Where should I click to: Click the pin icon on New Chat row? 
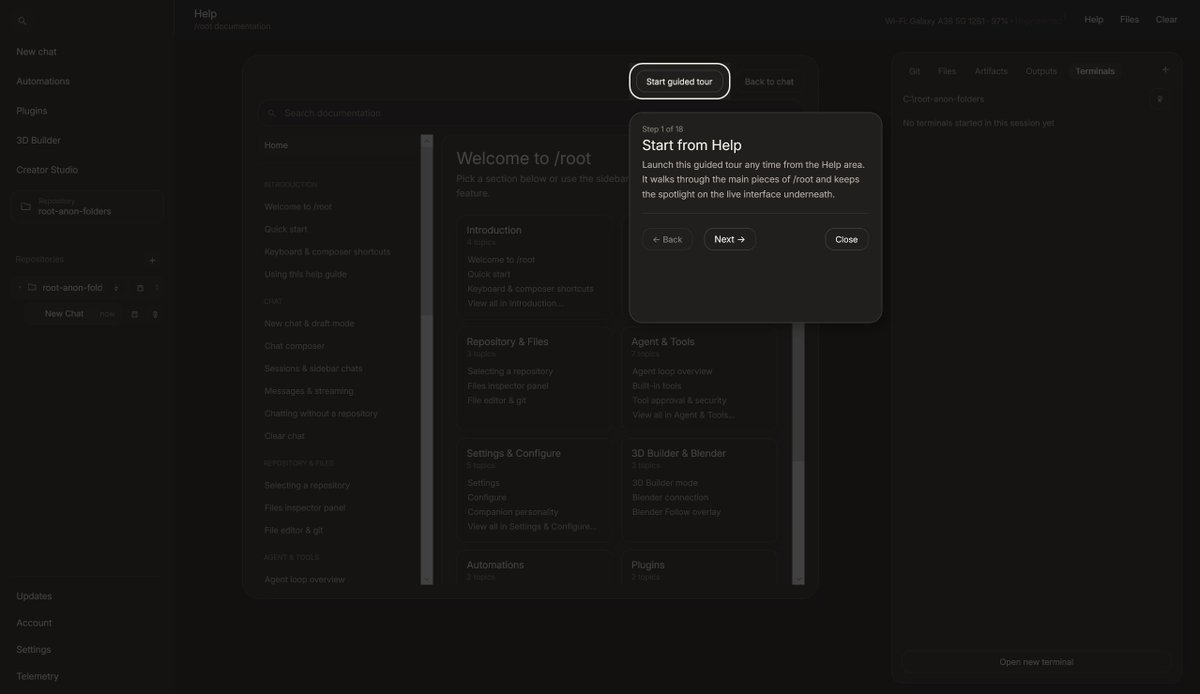[155, 314]
